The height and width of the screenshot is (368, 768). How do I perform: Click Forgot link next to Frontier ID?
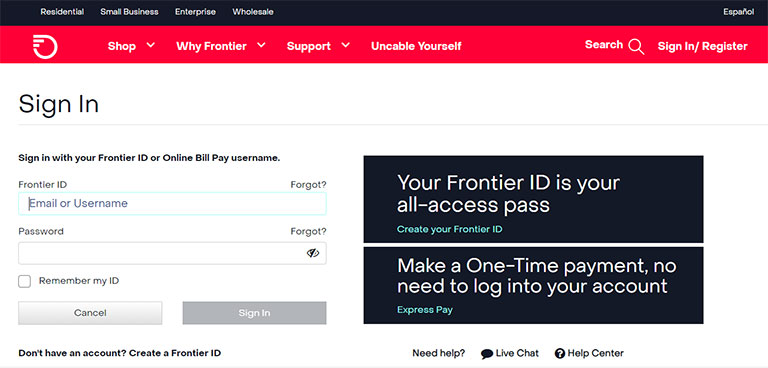308,185
